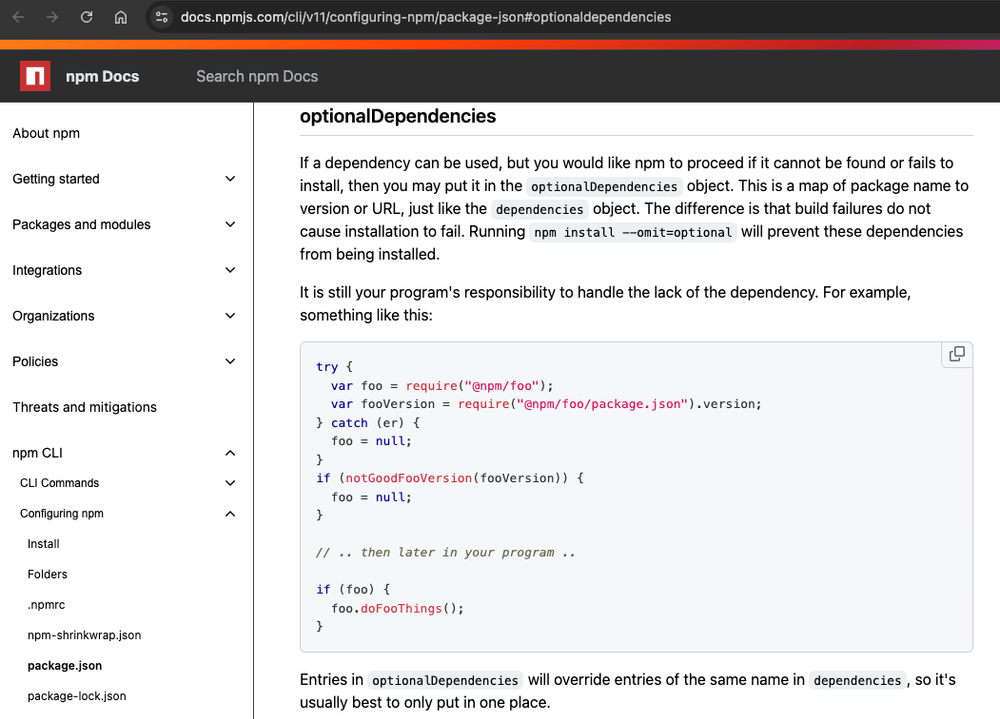Open the .npmrc documentation page
The height and width of the screenshot is (719, 1000).
46,604
